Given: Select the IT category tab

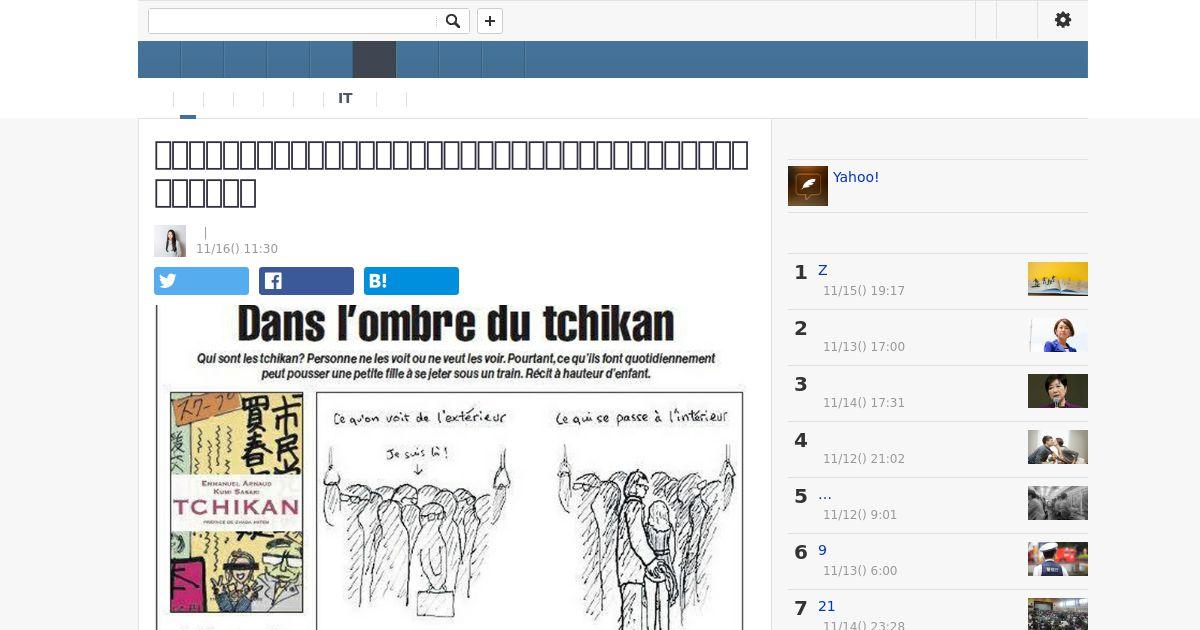Looking at the screenshot, I should click(345, 98).
